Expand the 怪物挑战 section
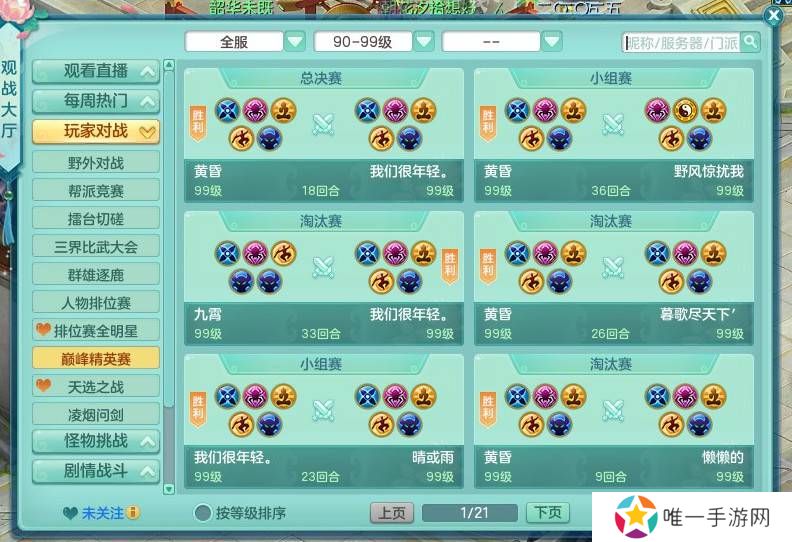This screenshot has height=542, width=792. click(x=96, y=441)
